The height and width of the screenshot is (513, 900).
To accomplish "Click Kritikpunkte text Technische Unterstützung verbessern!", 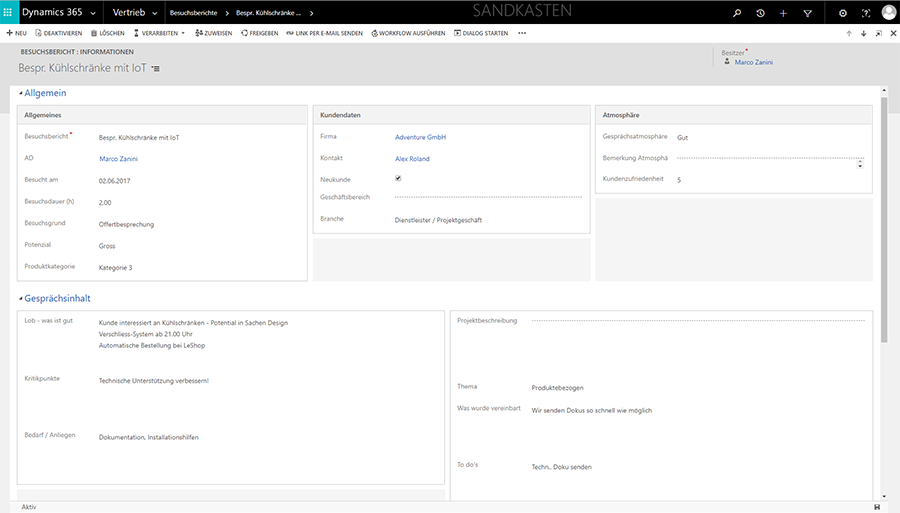I will click(x=154, y=381).
